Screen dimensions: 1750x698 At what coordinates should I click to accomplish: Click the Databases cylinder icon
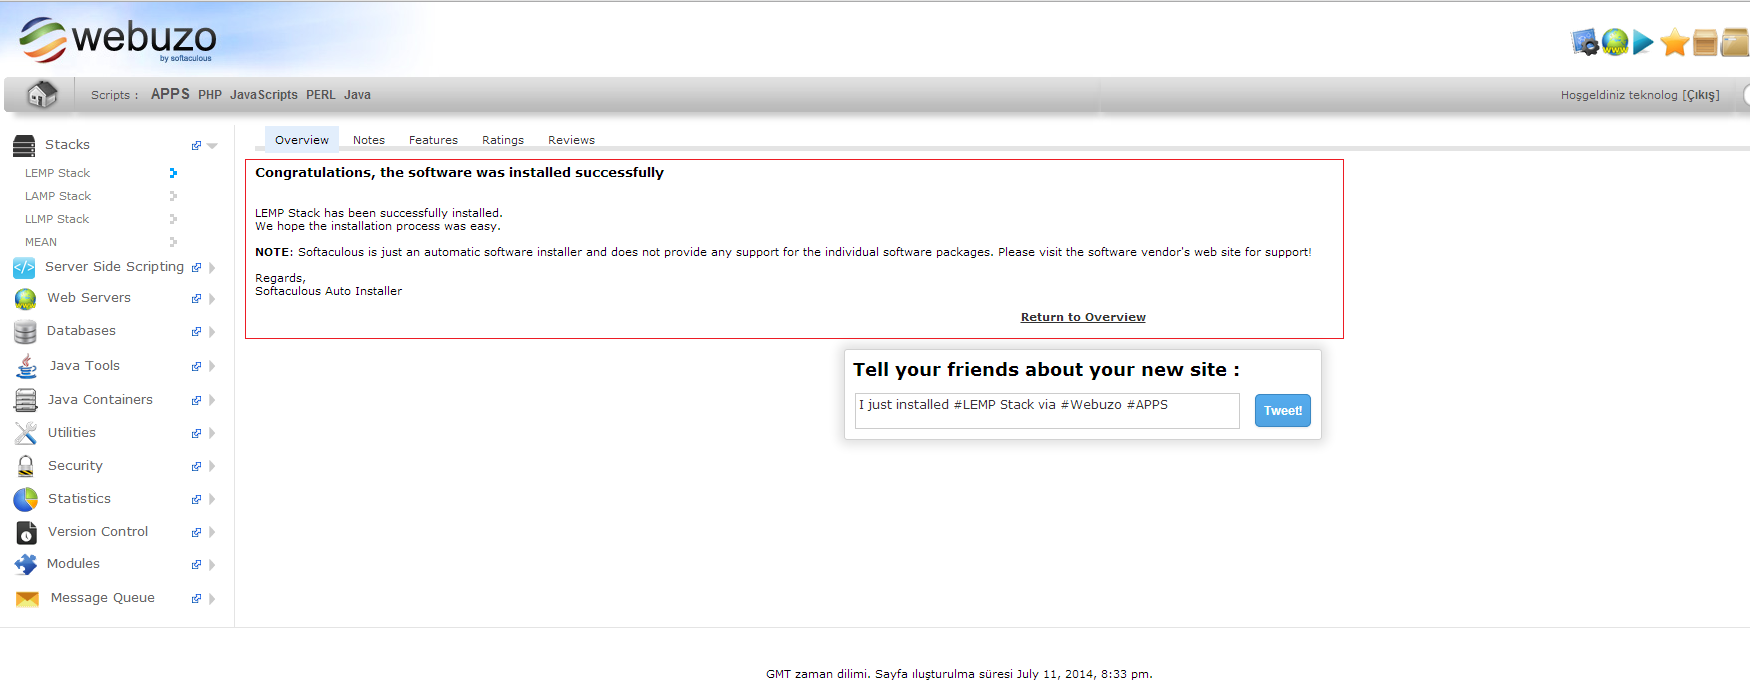[x=25, y=332]
